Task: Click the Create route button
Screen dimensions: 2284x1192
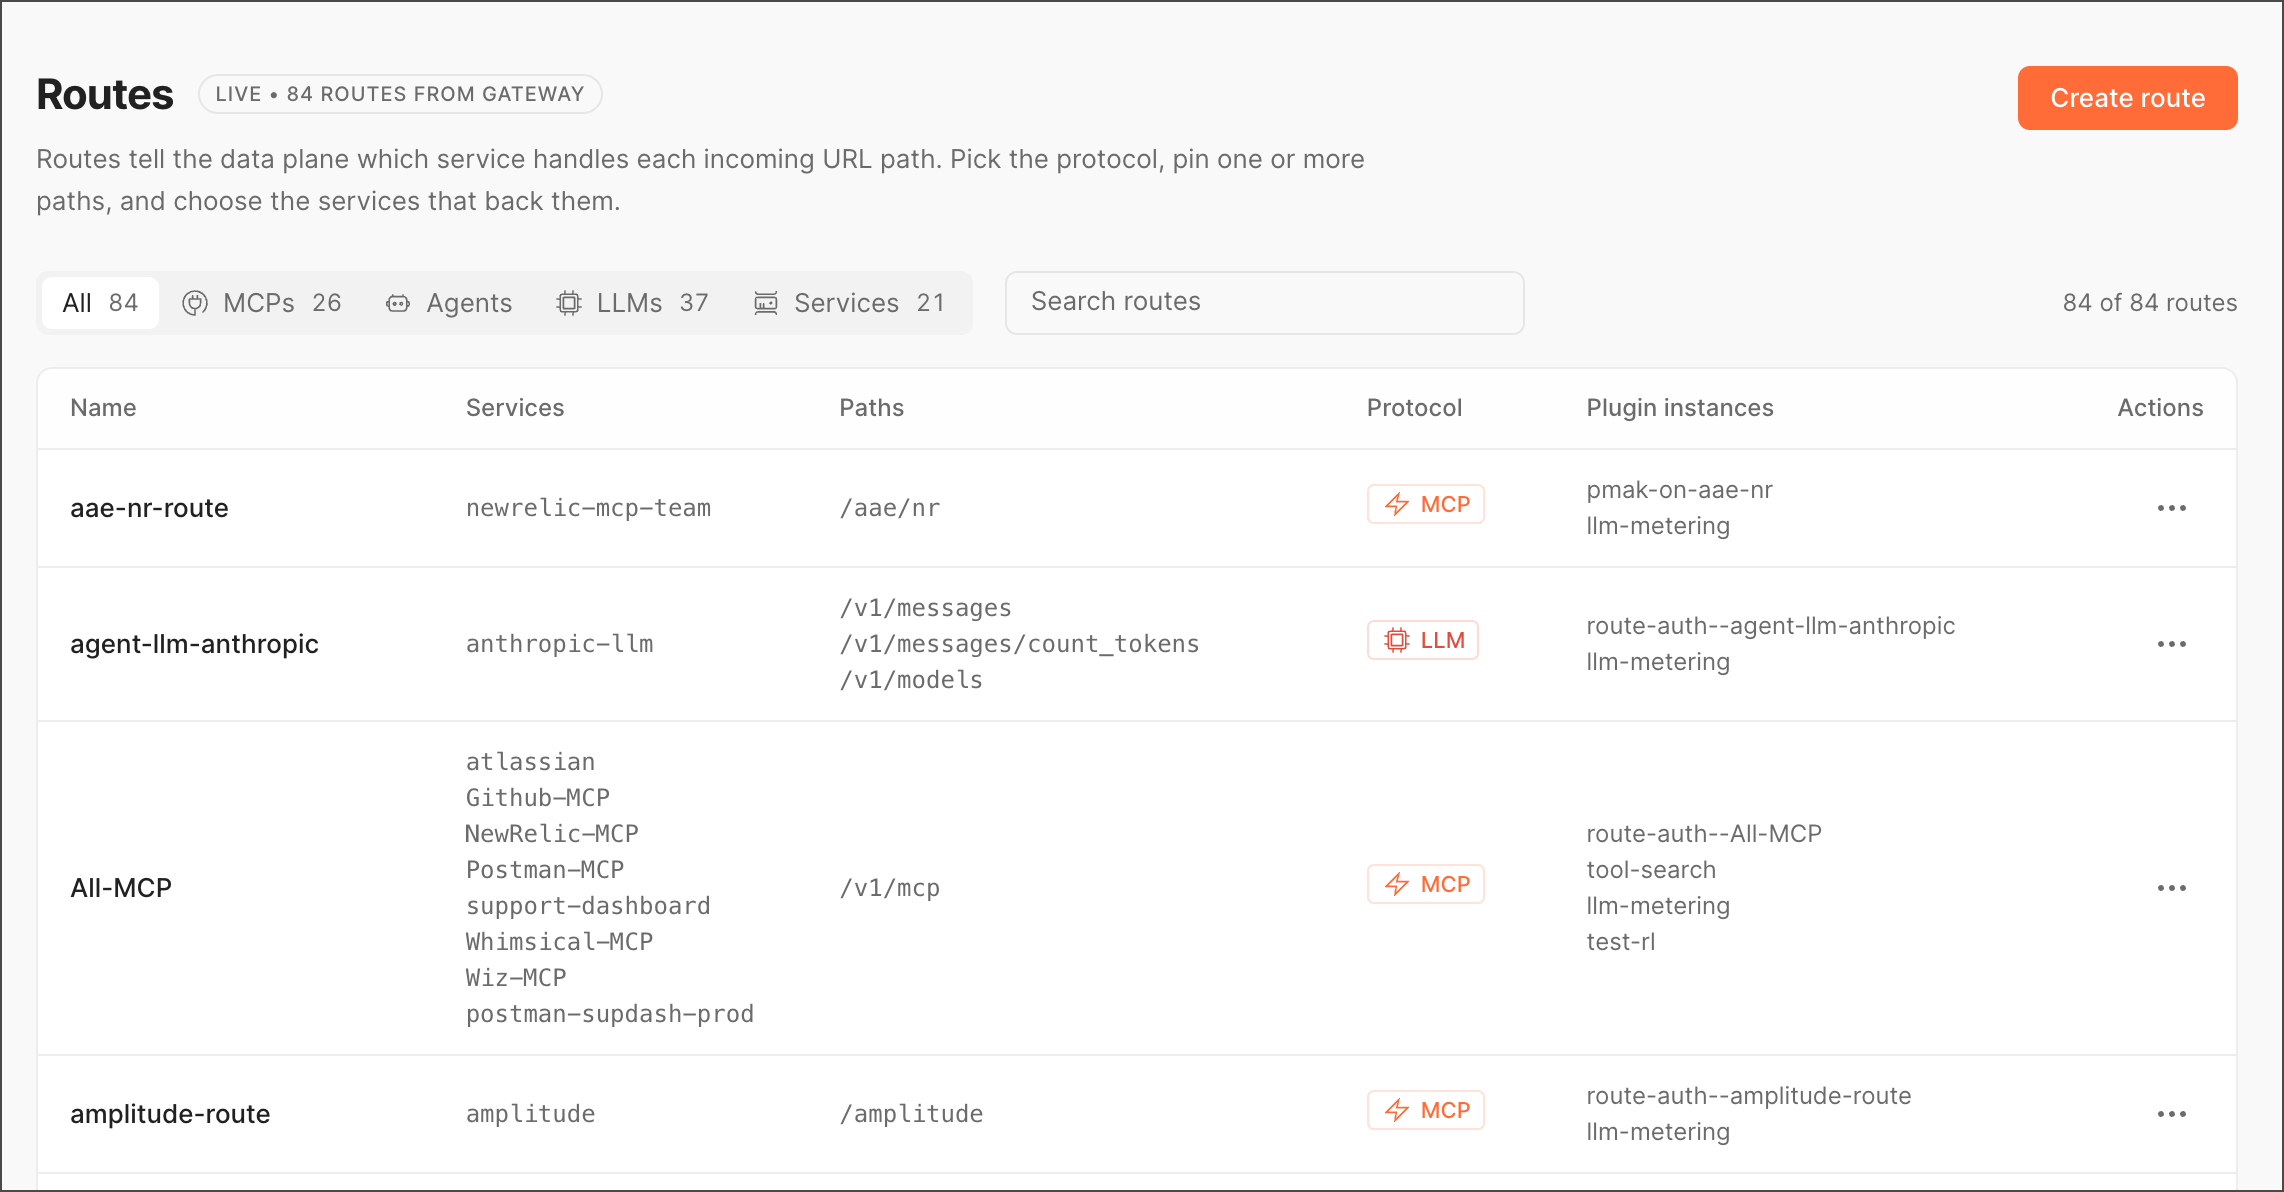Action: [x=2127, y=98]
